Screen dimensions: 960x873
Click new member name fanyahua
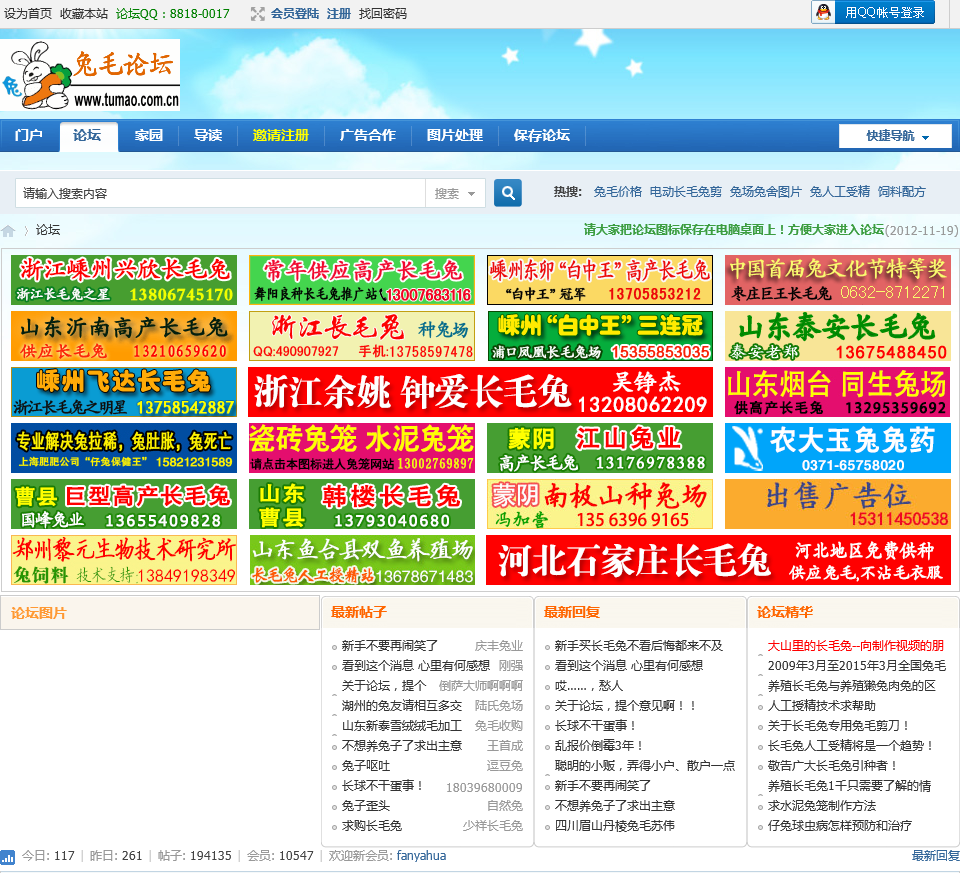tap(421, 856)
